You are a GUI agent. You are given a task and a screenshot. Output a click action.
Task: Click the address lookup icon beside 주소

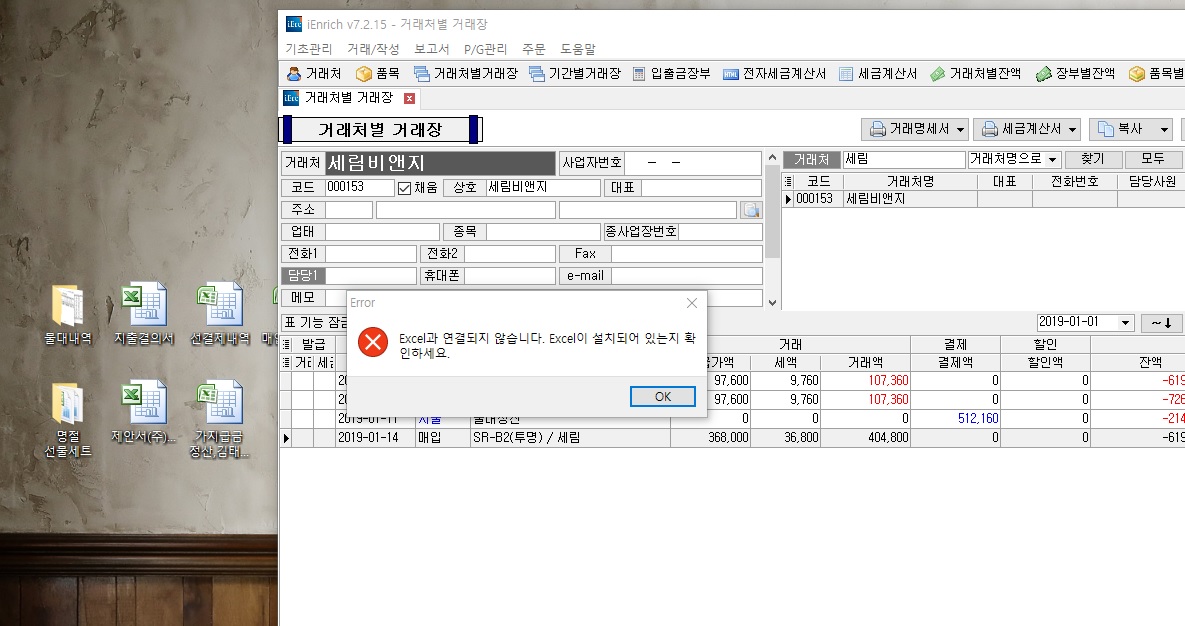point(751,210)
